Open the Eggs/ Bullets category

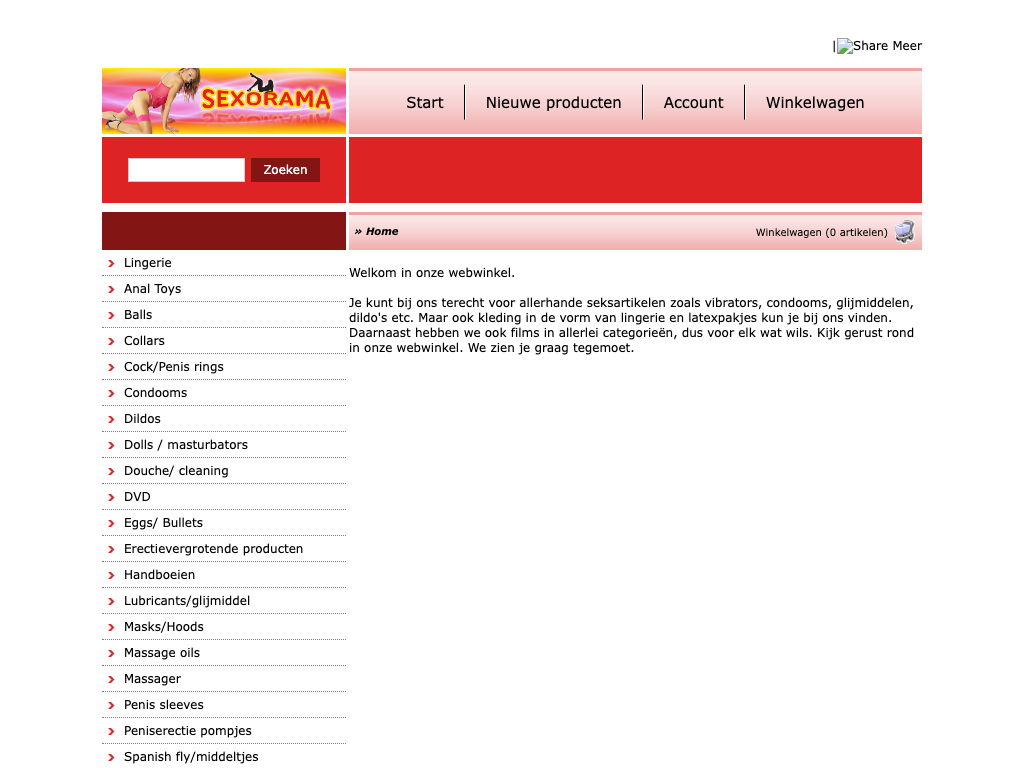(x=163, y=522)
